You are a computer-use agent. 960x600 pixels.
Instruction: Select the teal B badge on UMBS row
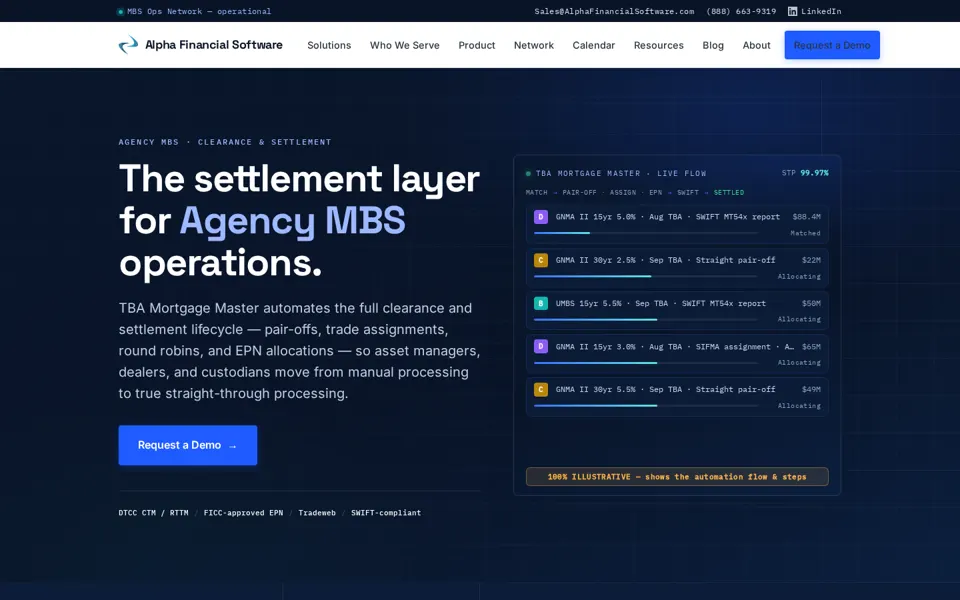(541, 303)
